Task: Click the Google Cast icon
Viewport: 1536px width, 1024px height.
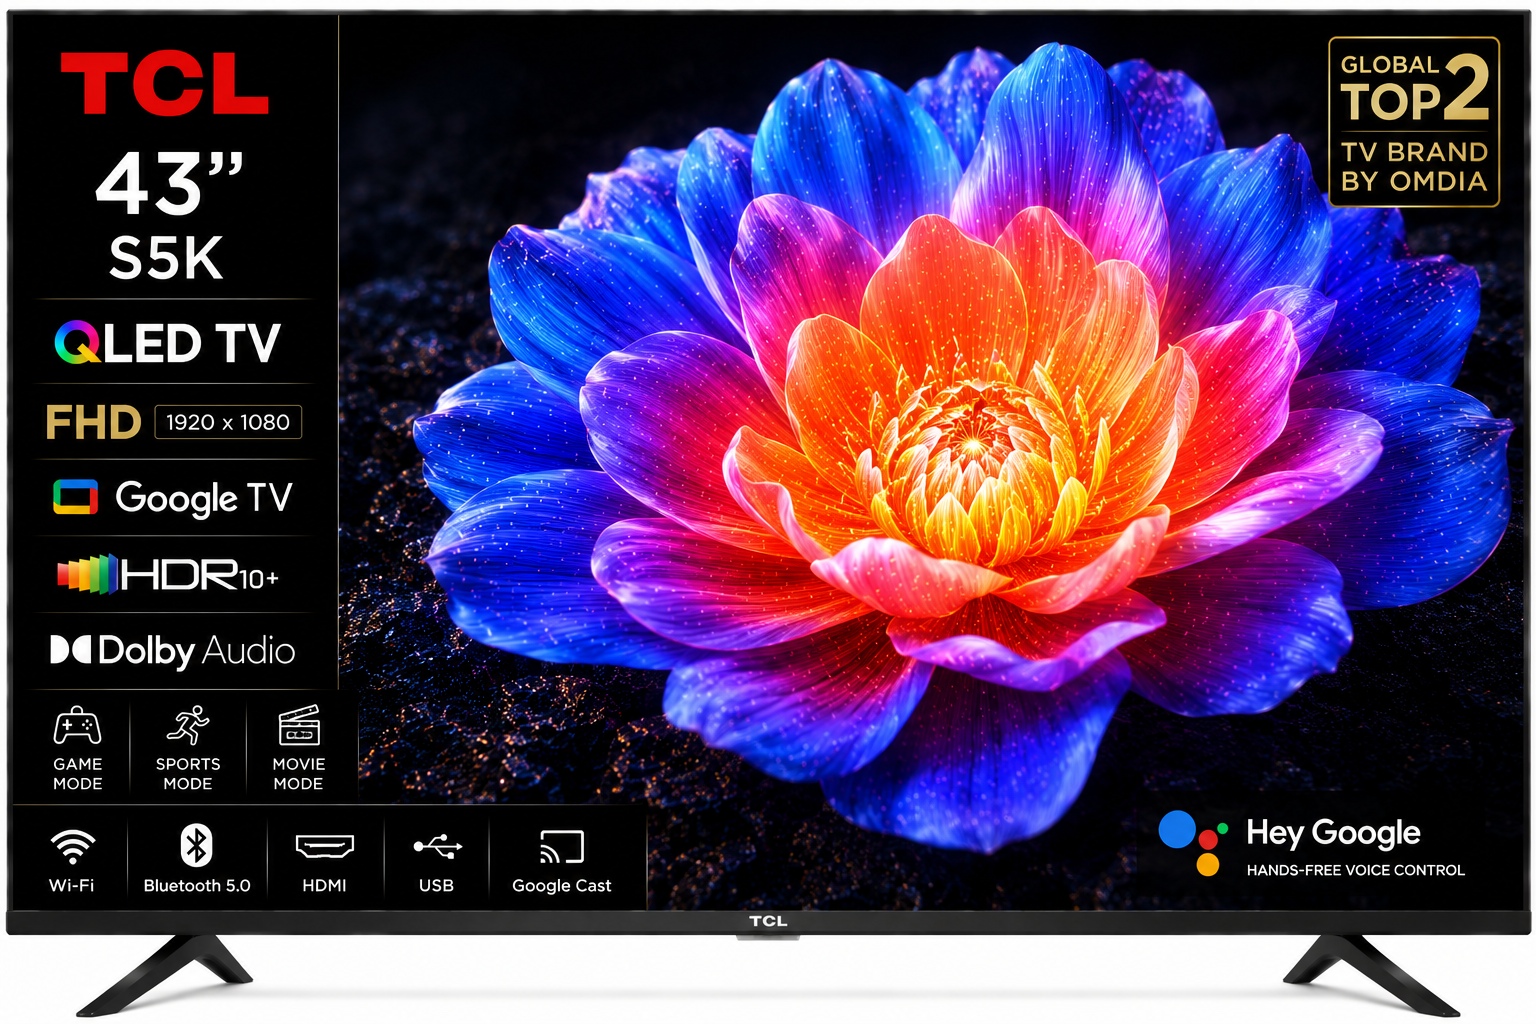Action: pos(561,846)
